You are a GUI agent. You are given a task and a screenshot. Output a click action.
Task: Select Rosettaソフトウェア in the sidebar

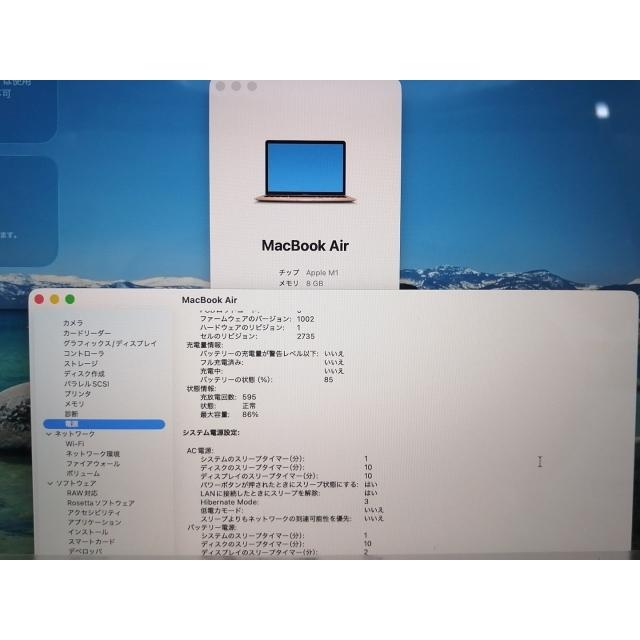101,503
